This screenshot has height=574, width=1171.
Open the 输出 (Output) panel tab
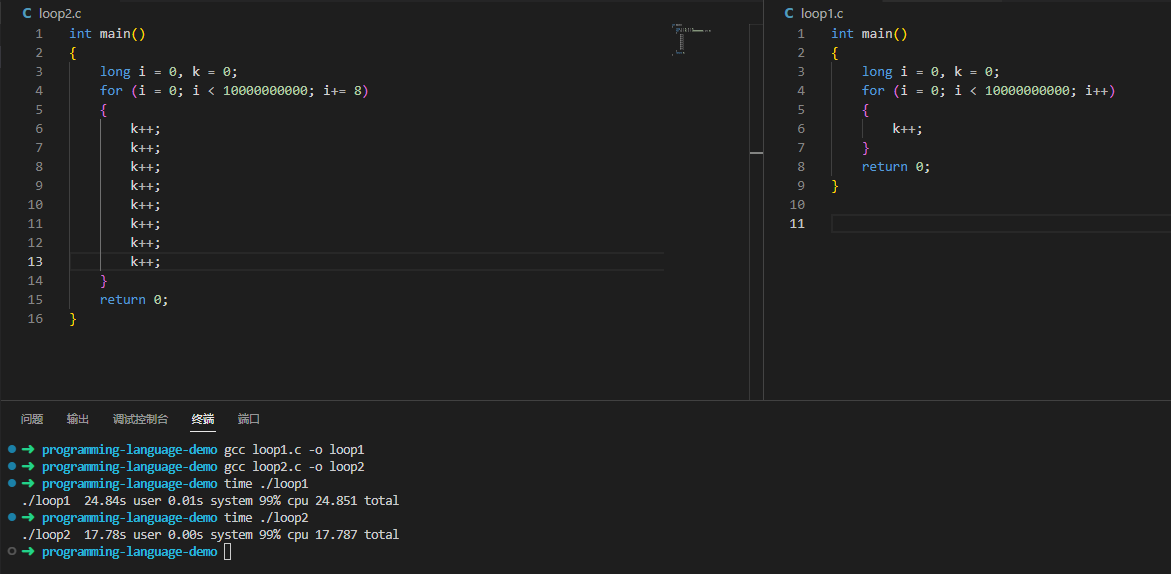(78, 419)
